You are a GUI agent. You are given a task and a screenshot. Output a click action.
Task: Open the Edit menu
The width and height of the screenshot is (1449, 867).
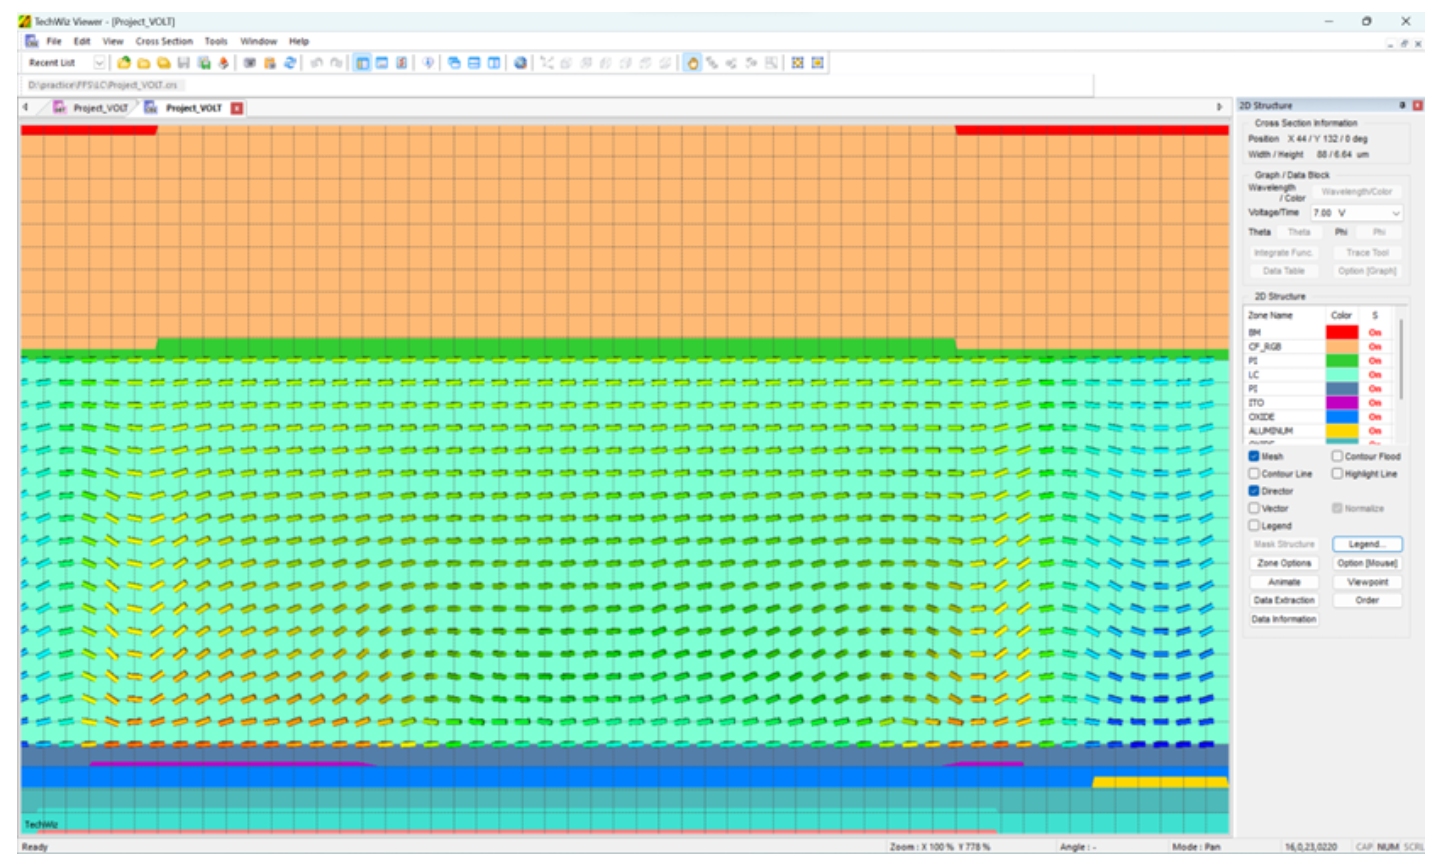tap(82, 42)
